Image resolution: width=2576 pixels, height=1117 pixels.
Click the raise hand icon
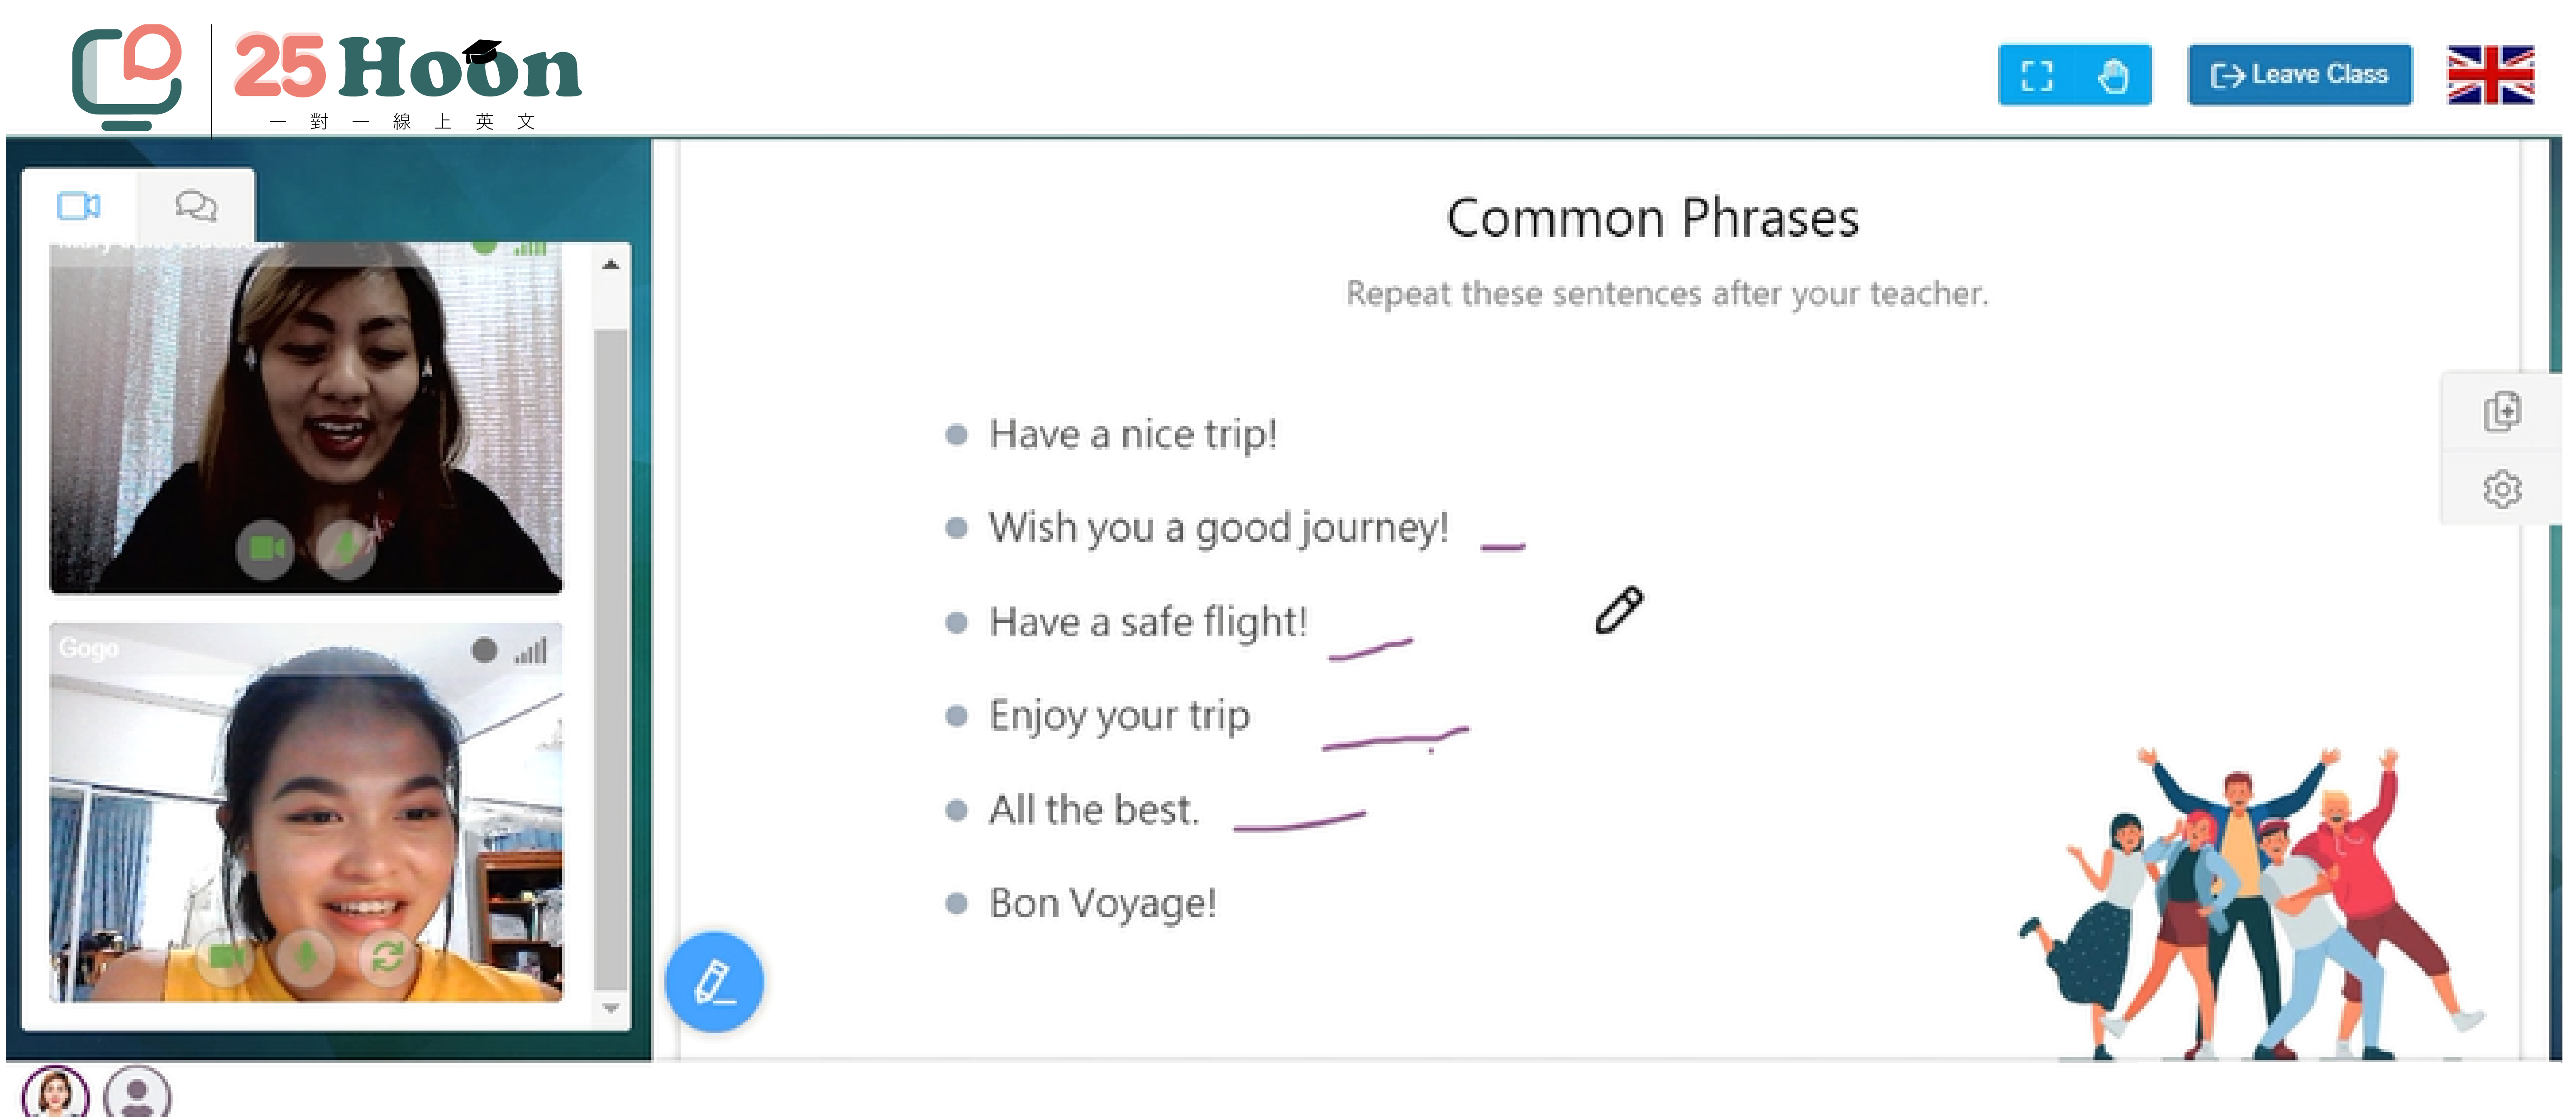pos(2113,76)
